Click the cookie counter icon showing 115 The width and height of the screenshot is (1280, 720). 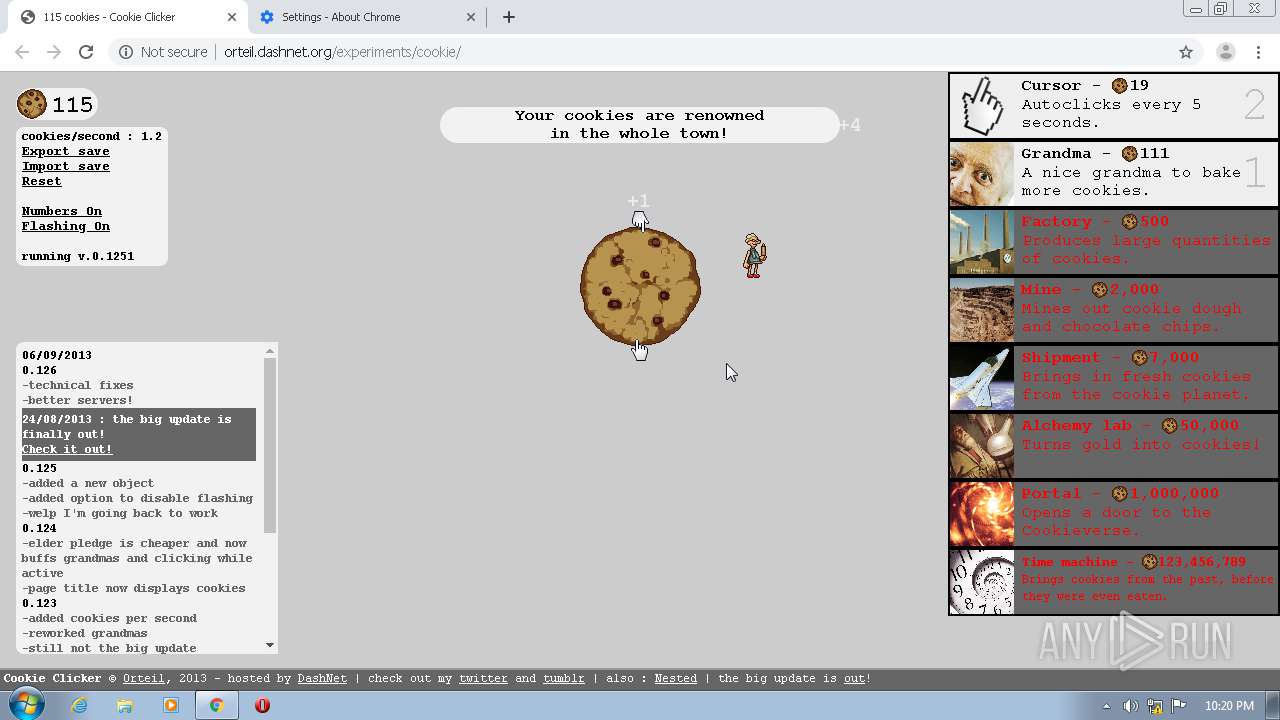(32, 104)
